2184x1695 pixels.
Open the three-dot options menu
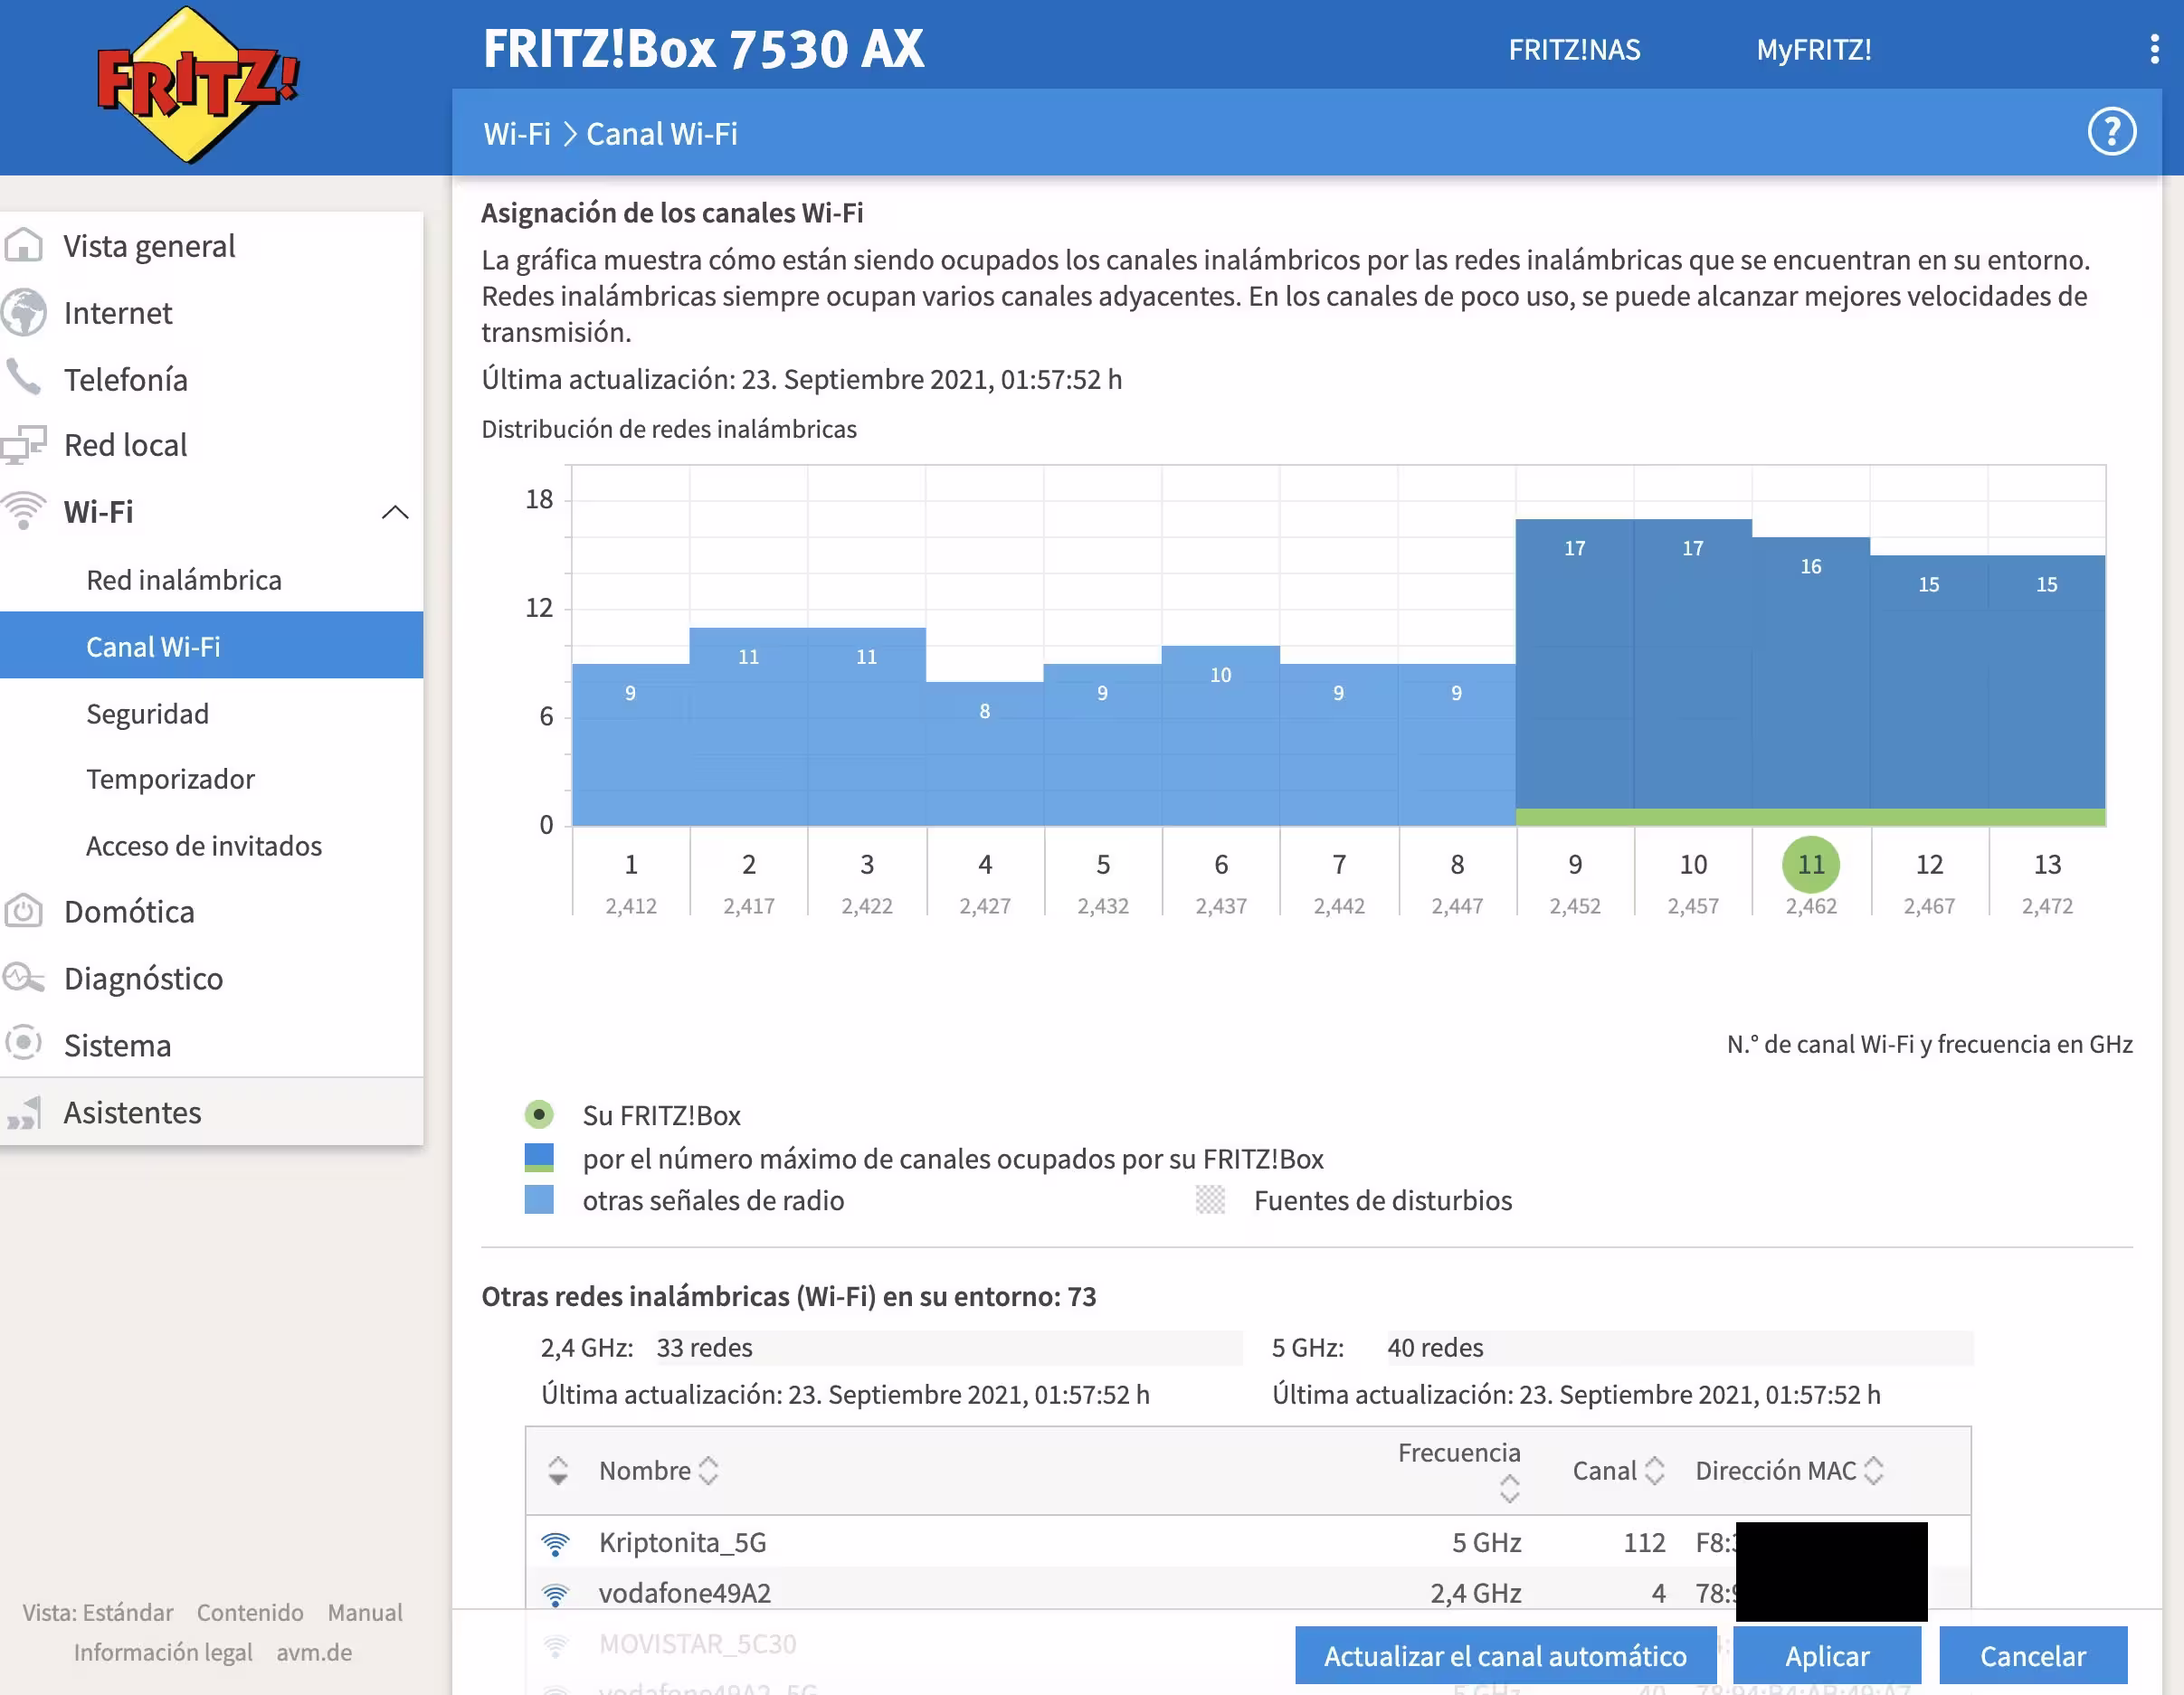[2153, 49]
